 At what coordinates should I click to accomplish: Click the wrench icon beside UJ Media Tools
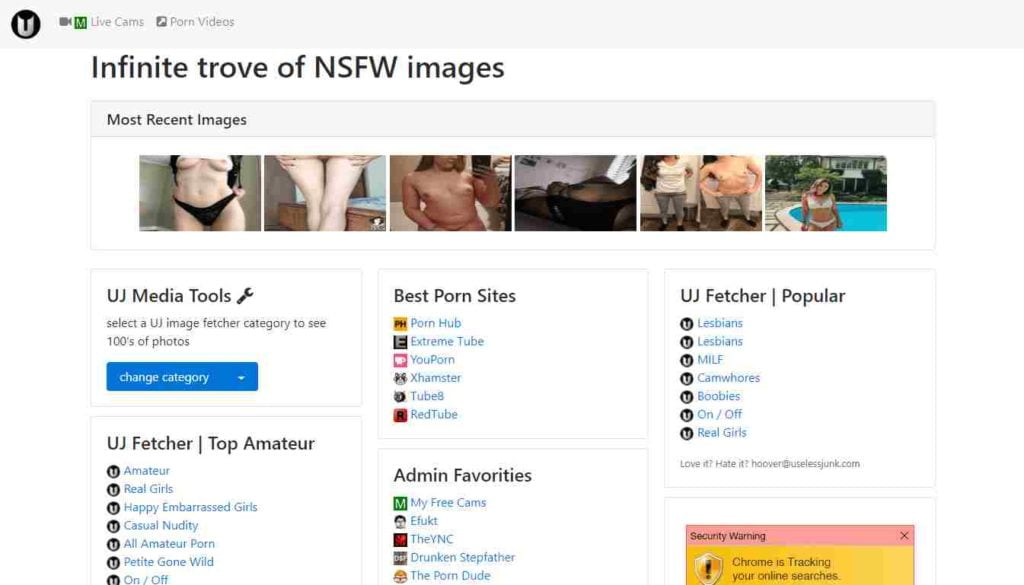[245, 296]
